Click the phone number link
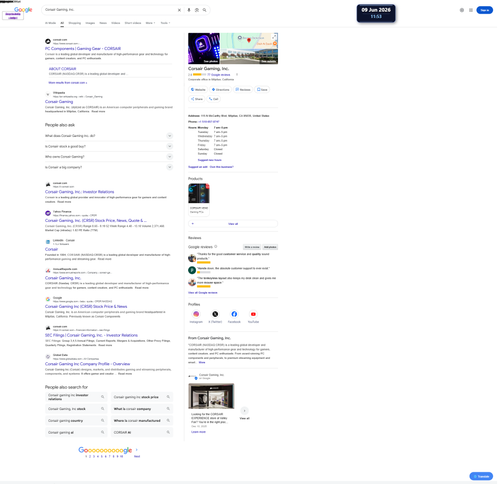Screen dimensions: 500x484 click(x=209, y=122)
